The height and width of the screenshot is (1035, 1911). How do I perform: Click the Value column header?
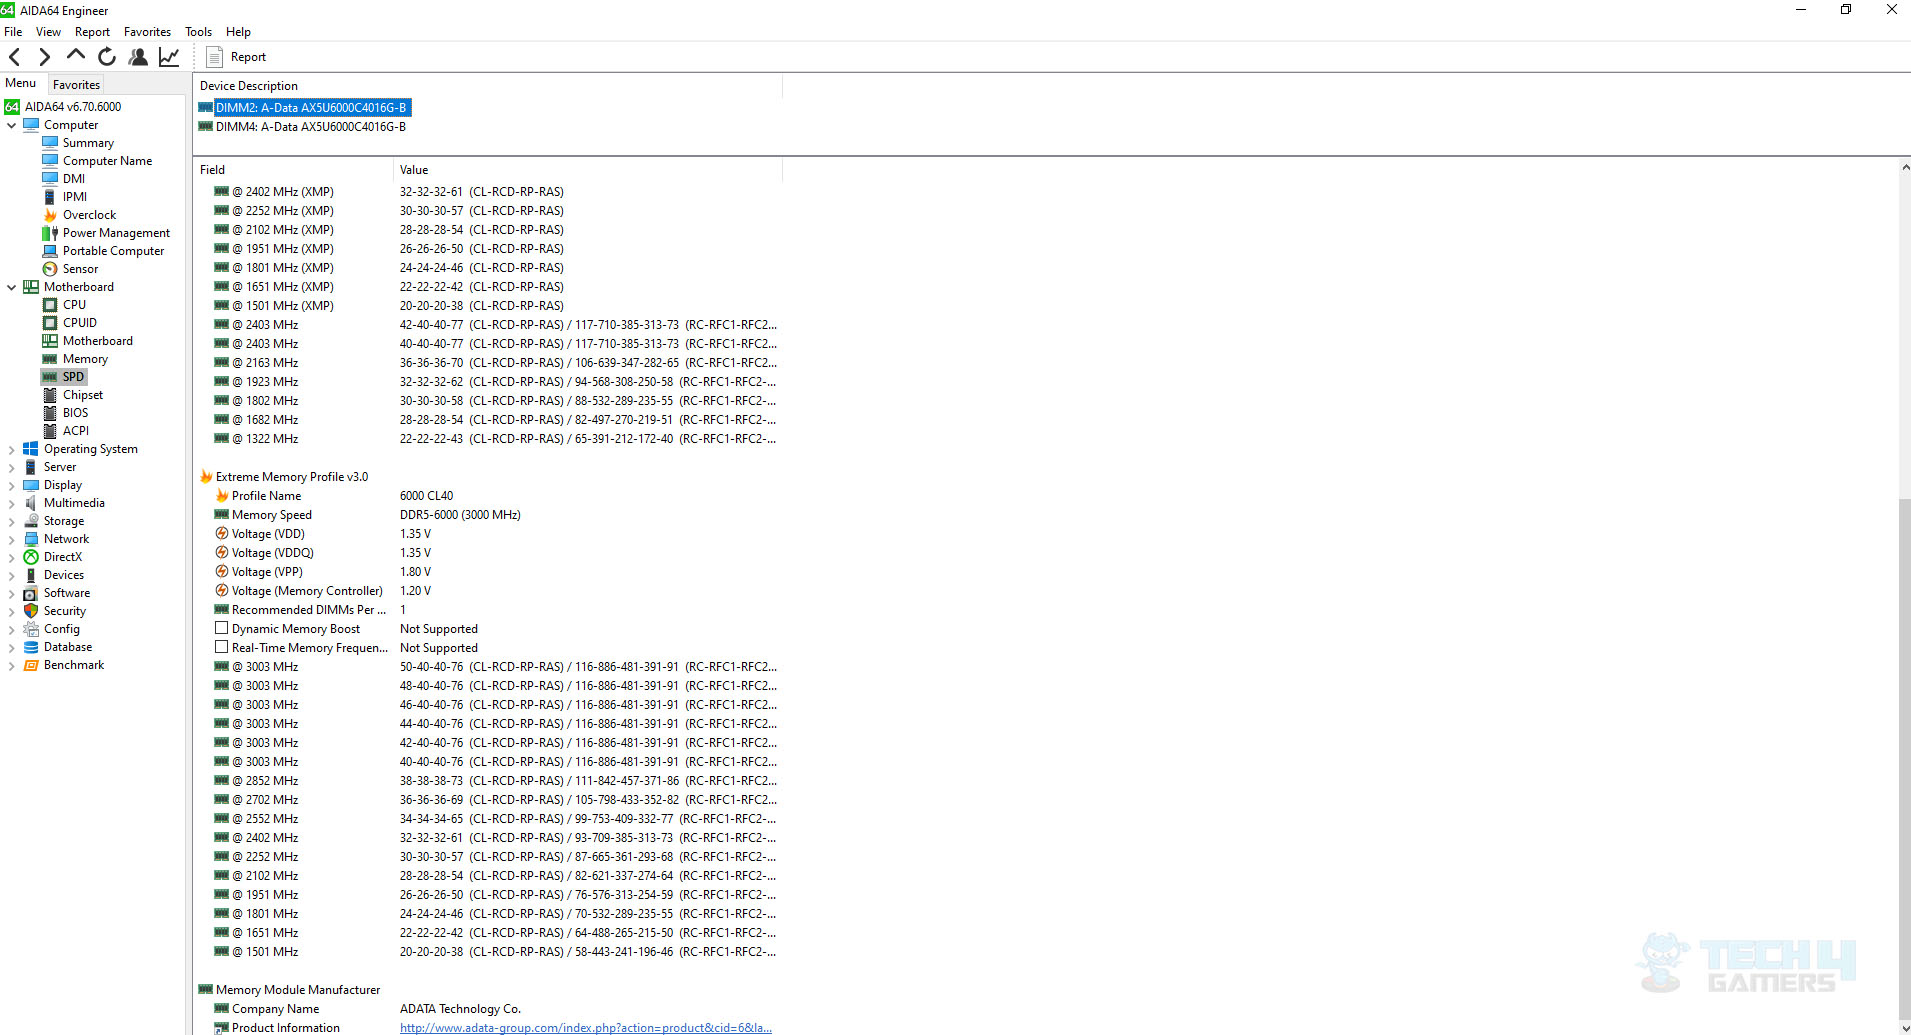587,170
